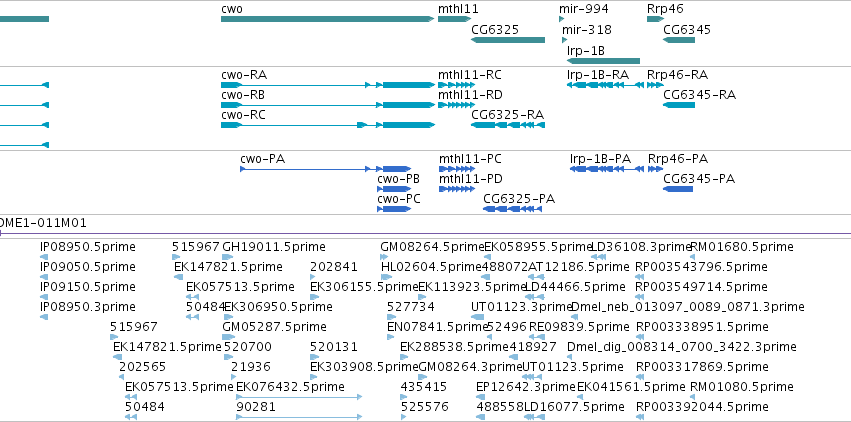This screenshot has width=851, height=422.
Task: Click the Rrp46 gene label
Action: pyautogui.click(x=665, y=9)
